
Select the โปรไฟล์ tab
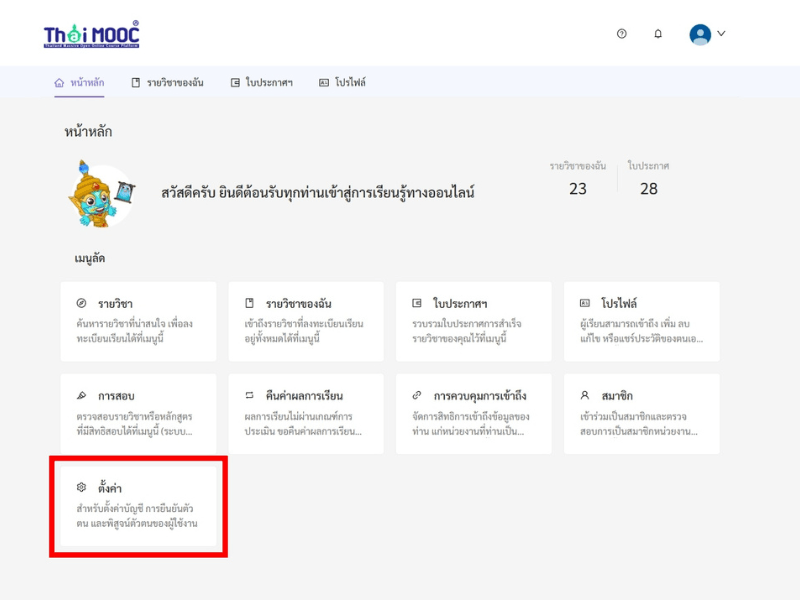click(x=342, y=83)
